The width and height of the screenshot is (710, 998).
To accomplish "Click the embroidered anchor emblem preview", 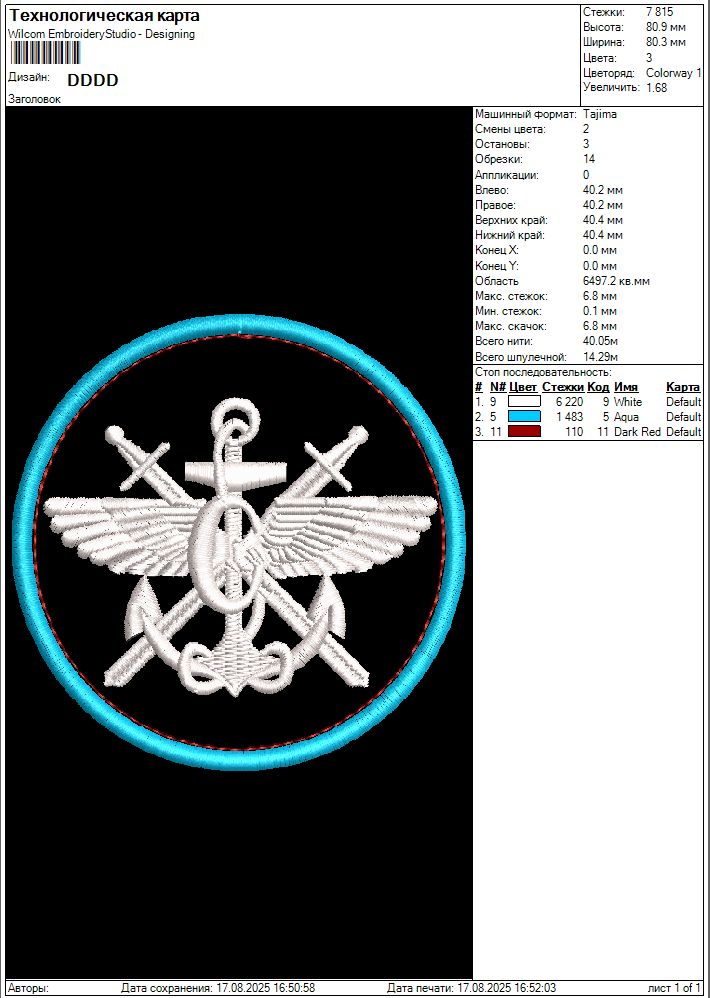I will tap(239, 542).
